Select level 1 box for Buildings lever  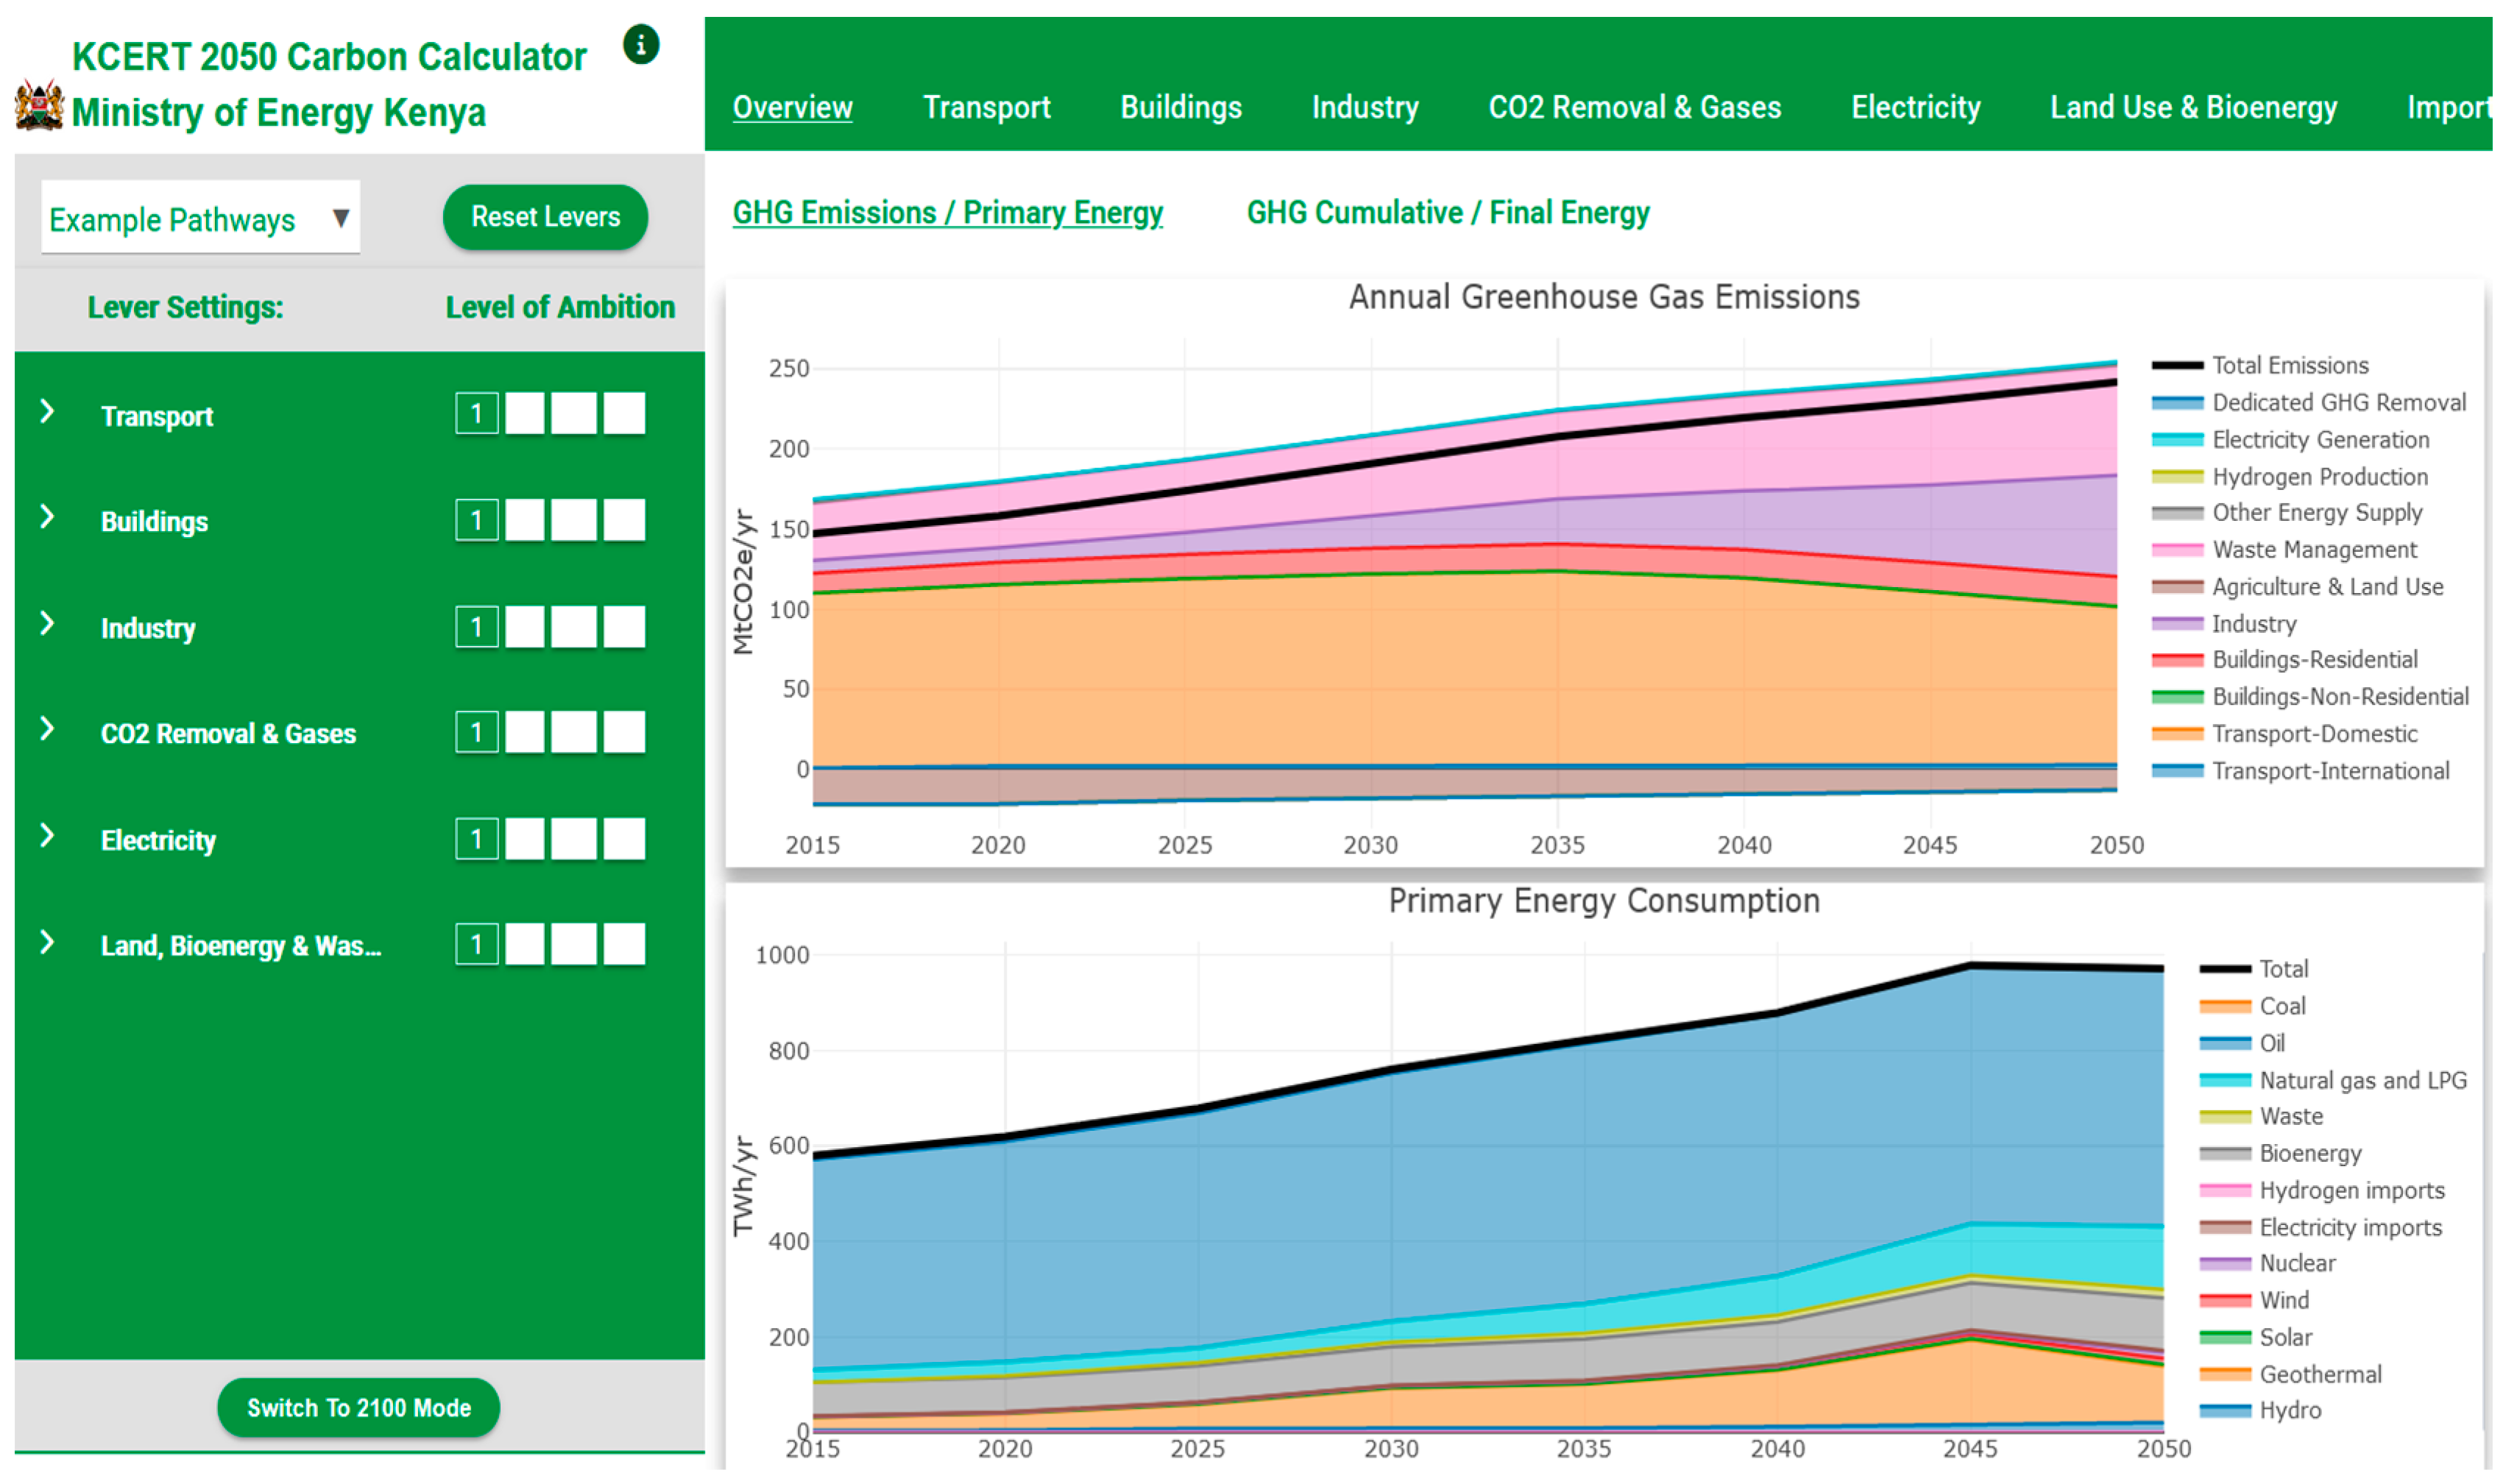477,520
